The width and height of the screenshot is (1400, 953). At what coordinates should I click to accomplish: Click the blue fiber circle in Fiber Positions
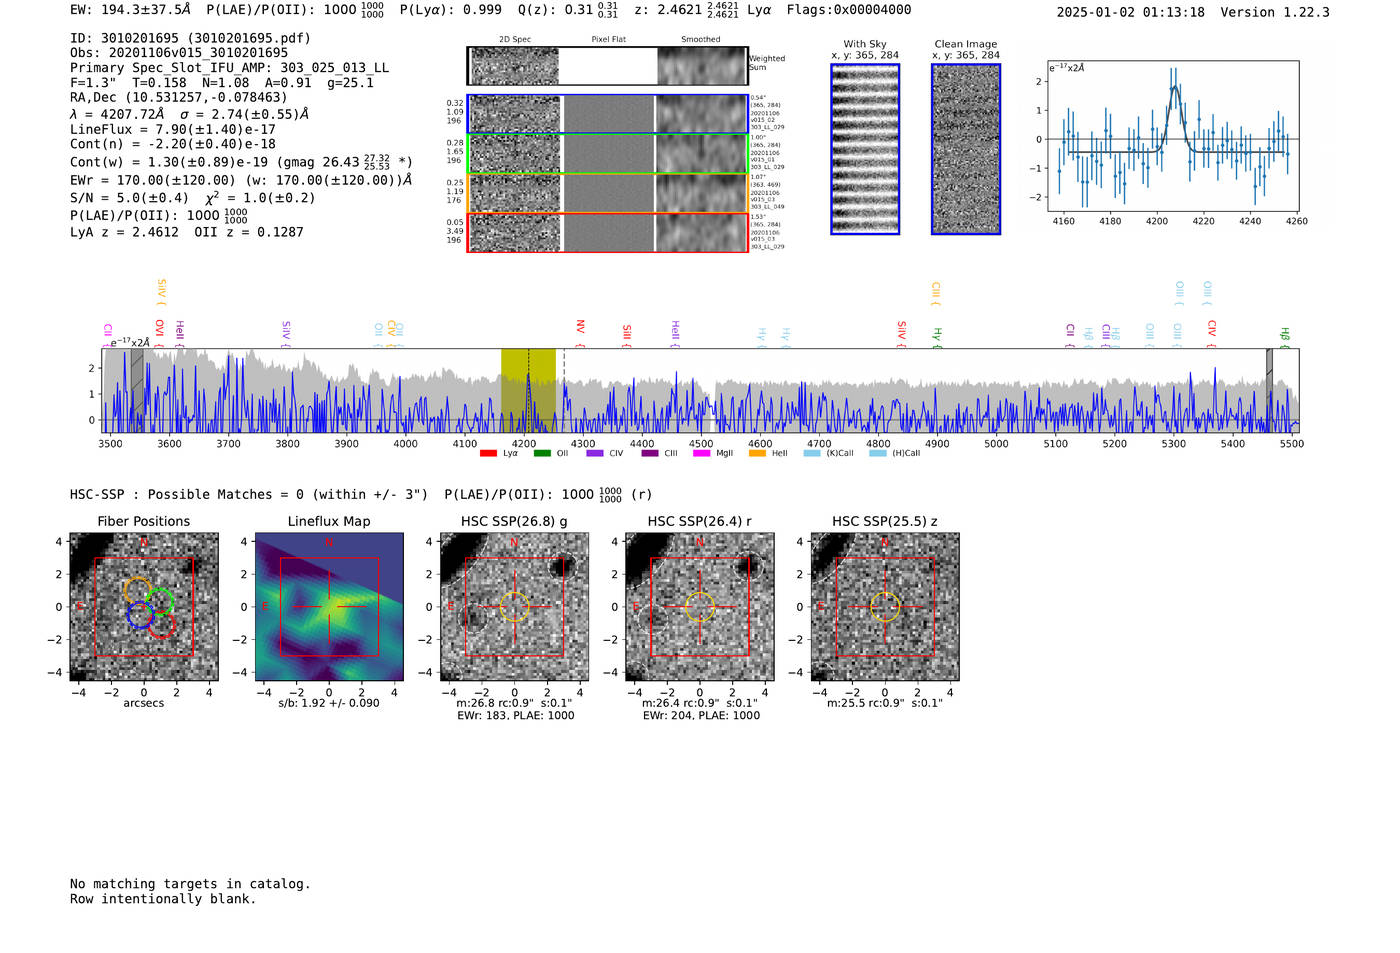pos(141,616)
